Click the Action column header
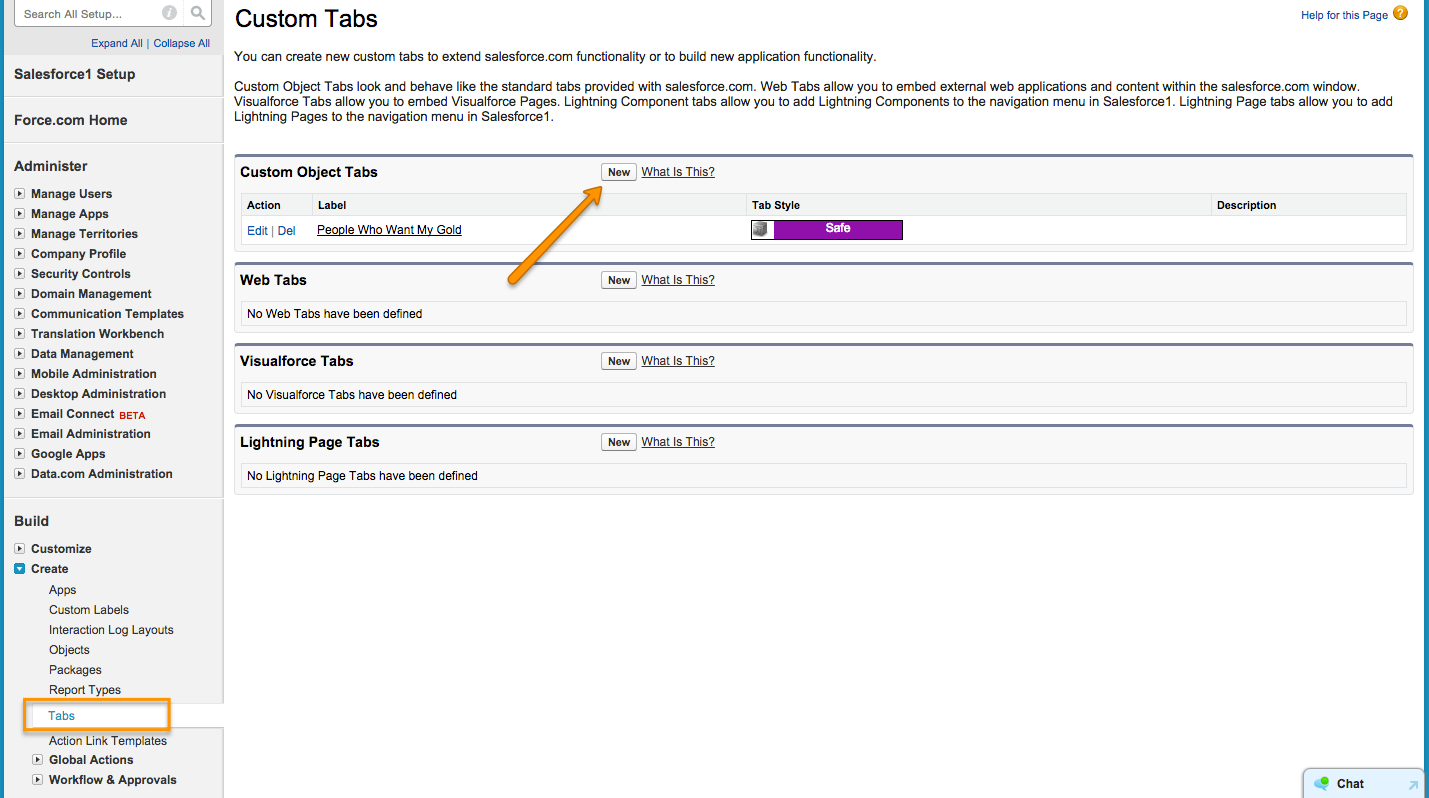This screenshot has height=798, width=1429. (x=264, y=205)
